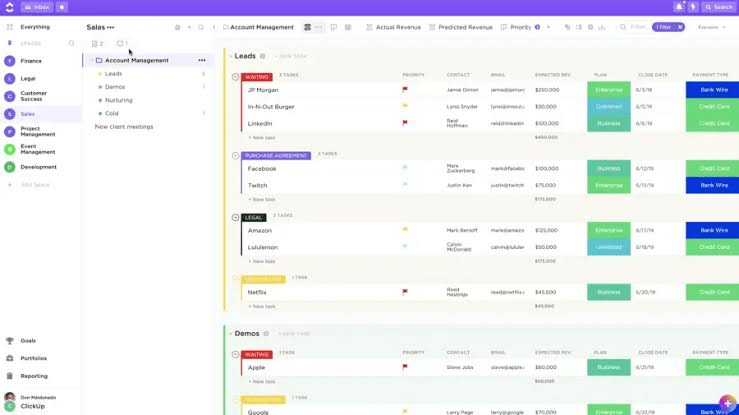Image resolution: width=739 pixels, height=415 pixels.
Task: Remove the active 1 filter chip
Action: pyautogui.click(x=681, y=27)
